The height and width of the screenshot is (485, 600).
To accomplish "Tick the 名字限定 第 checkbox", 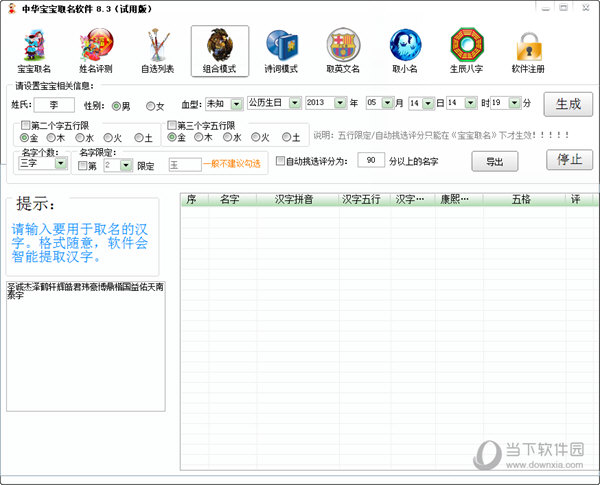I will (82, 165).
